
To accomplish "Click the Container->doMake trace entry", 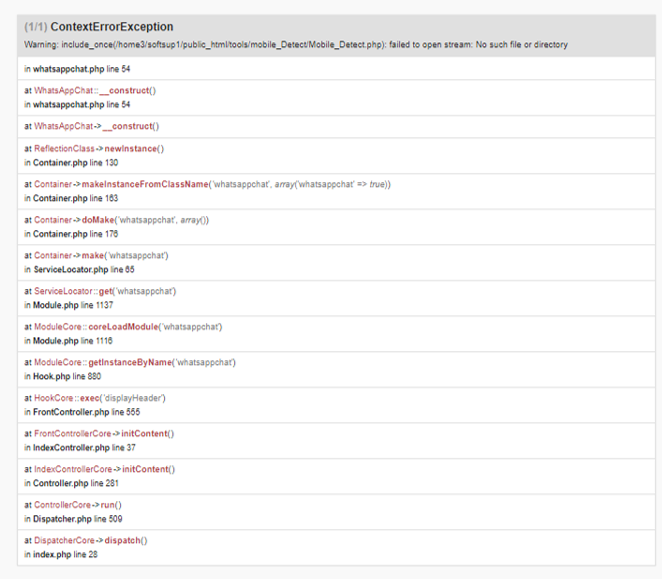I will pyautogui.click(x=336, y=227).
